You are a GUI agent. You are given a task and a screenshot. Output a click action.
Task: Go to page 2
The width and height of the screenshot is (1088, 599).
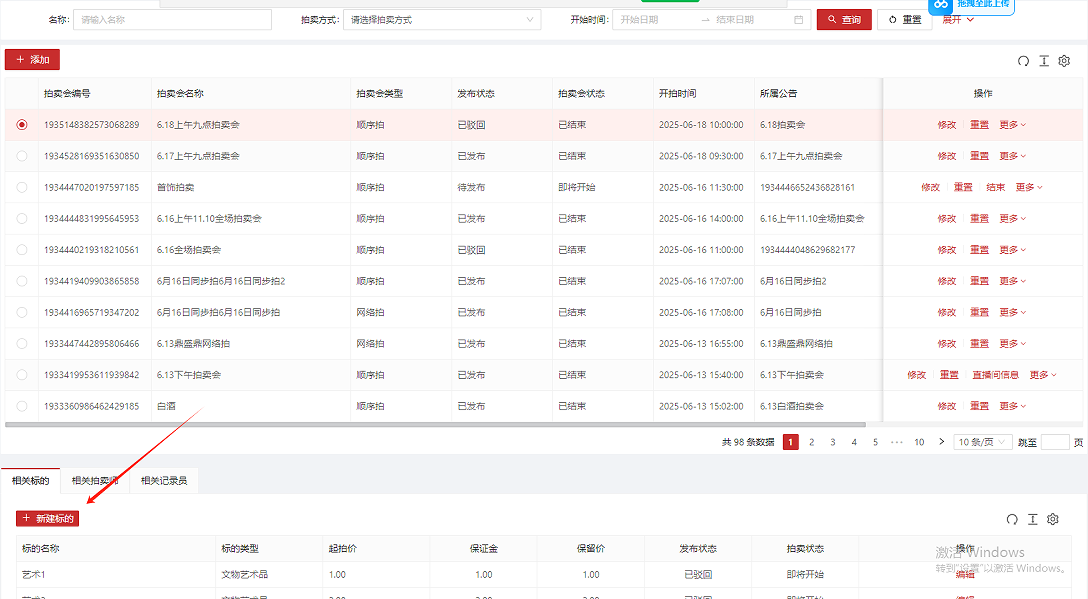pos(811,442)
